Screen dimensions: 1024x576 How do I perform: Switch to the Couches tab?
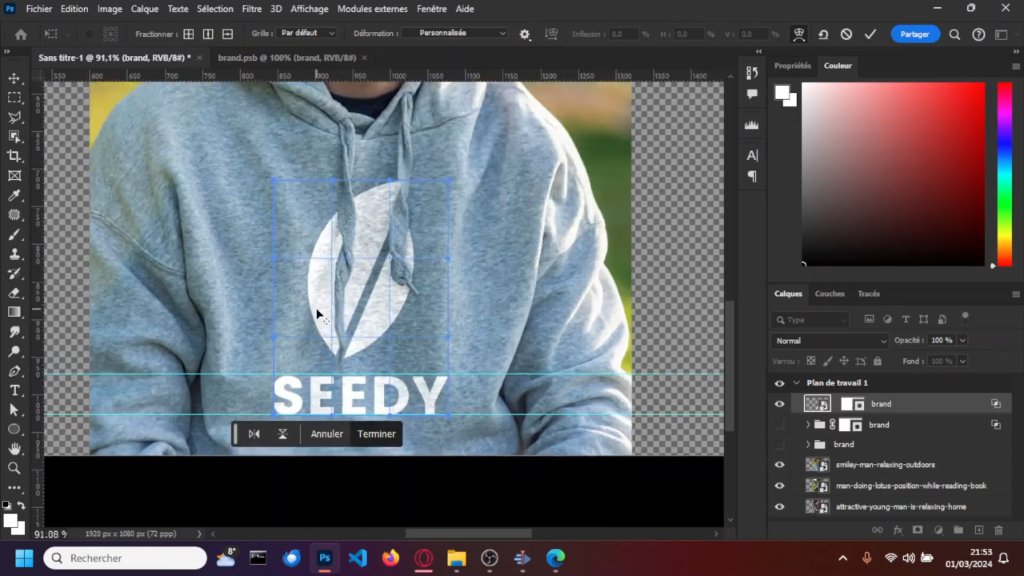click(x=829, y=294)
